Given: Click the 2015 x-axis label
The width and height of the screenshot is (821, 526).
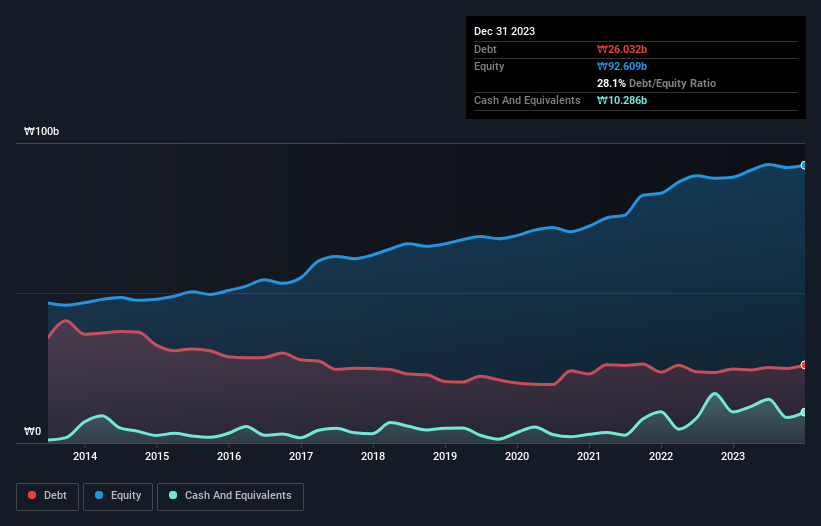Looking at the screenshot, I should coord(157,456).
